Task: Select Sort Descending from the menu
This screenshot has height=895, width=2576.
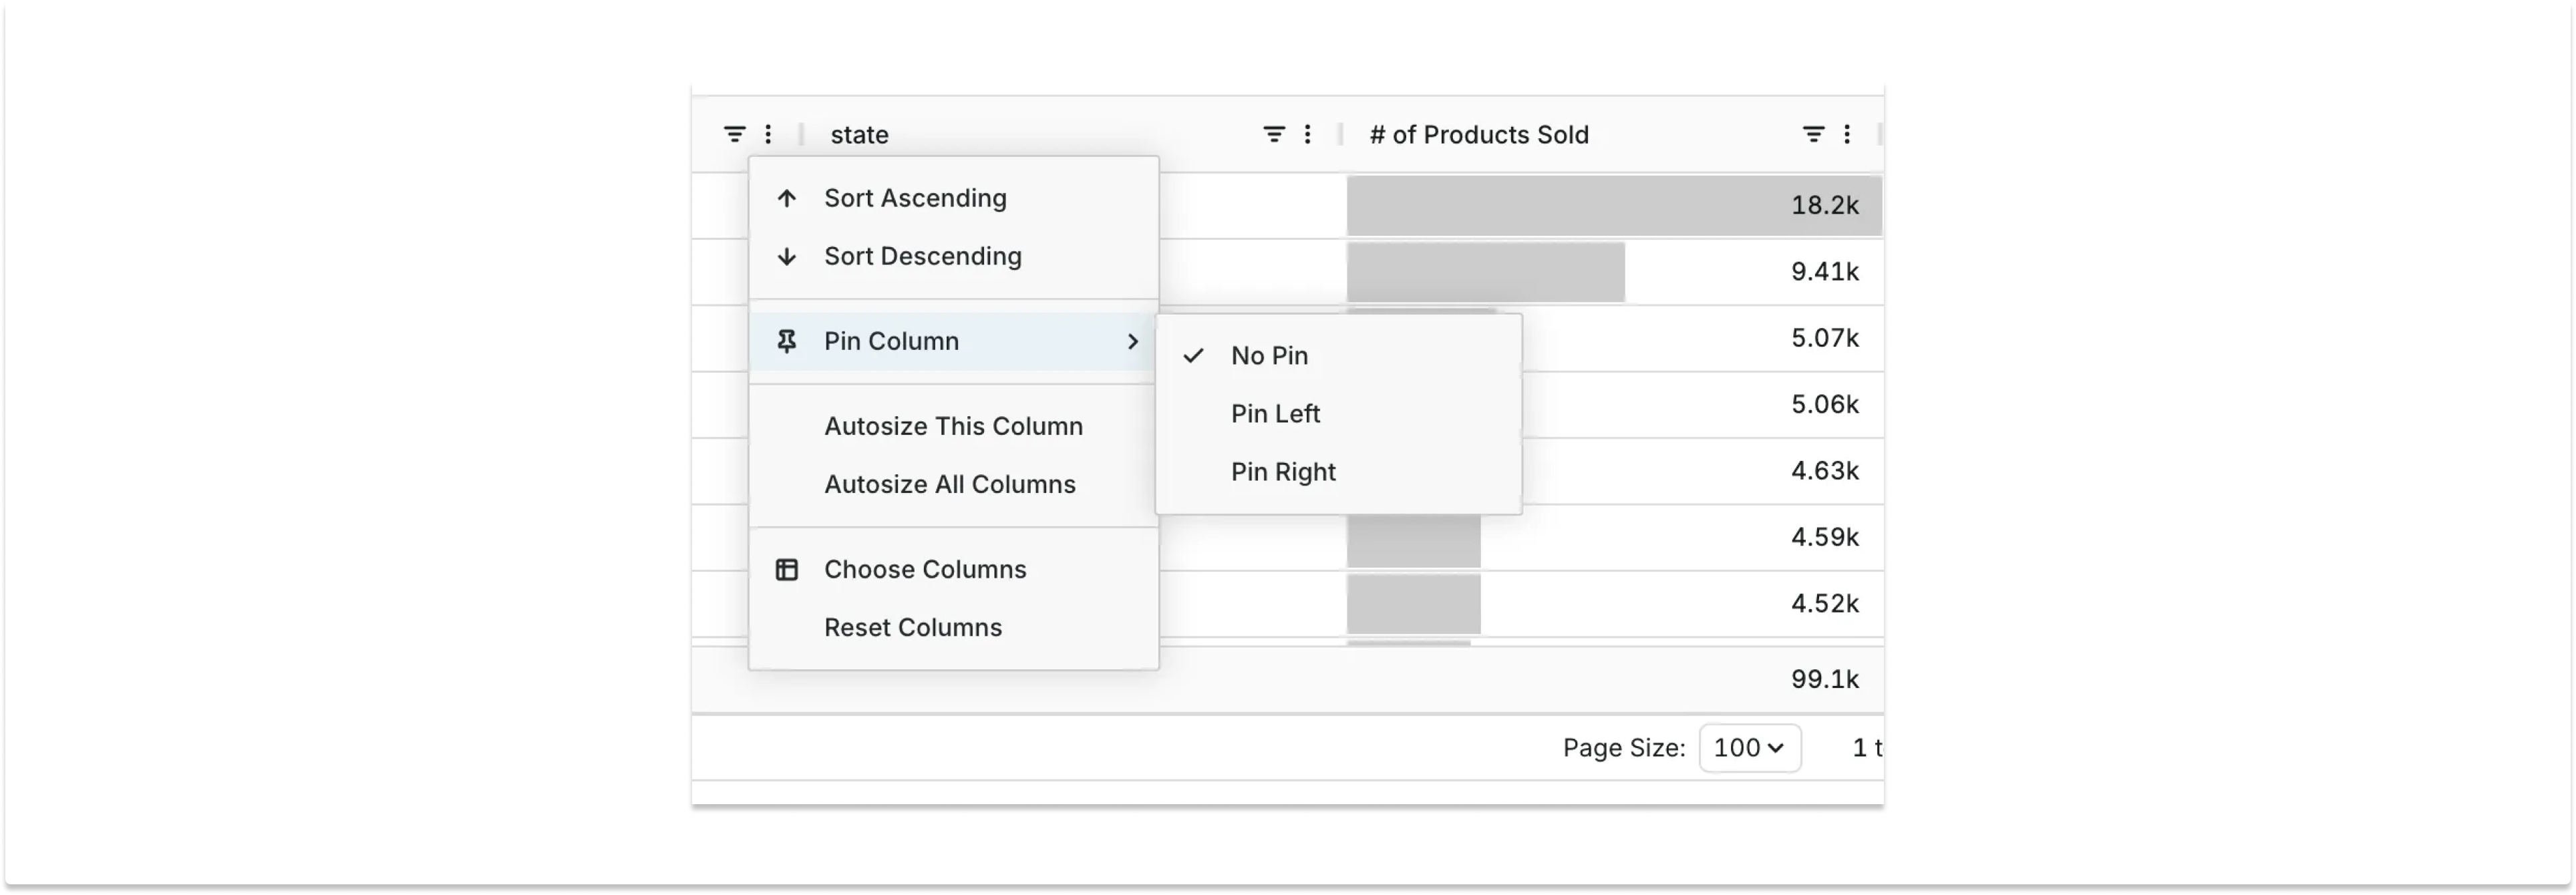Action: (922, 256)
